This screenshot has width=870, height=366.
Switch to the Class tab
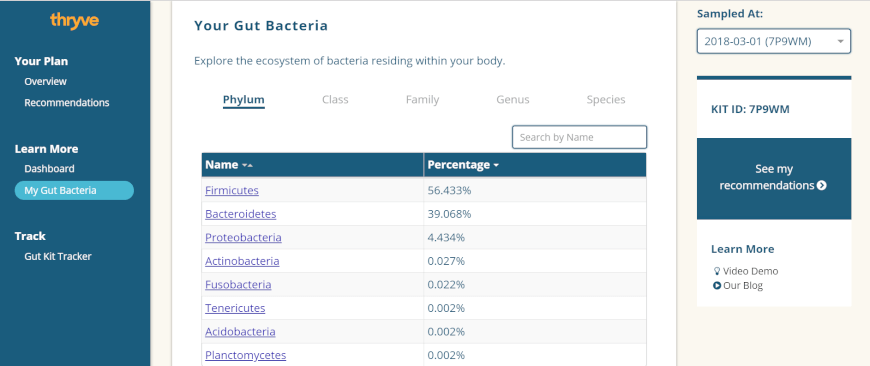[x=335, y=100]
